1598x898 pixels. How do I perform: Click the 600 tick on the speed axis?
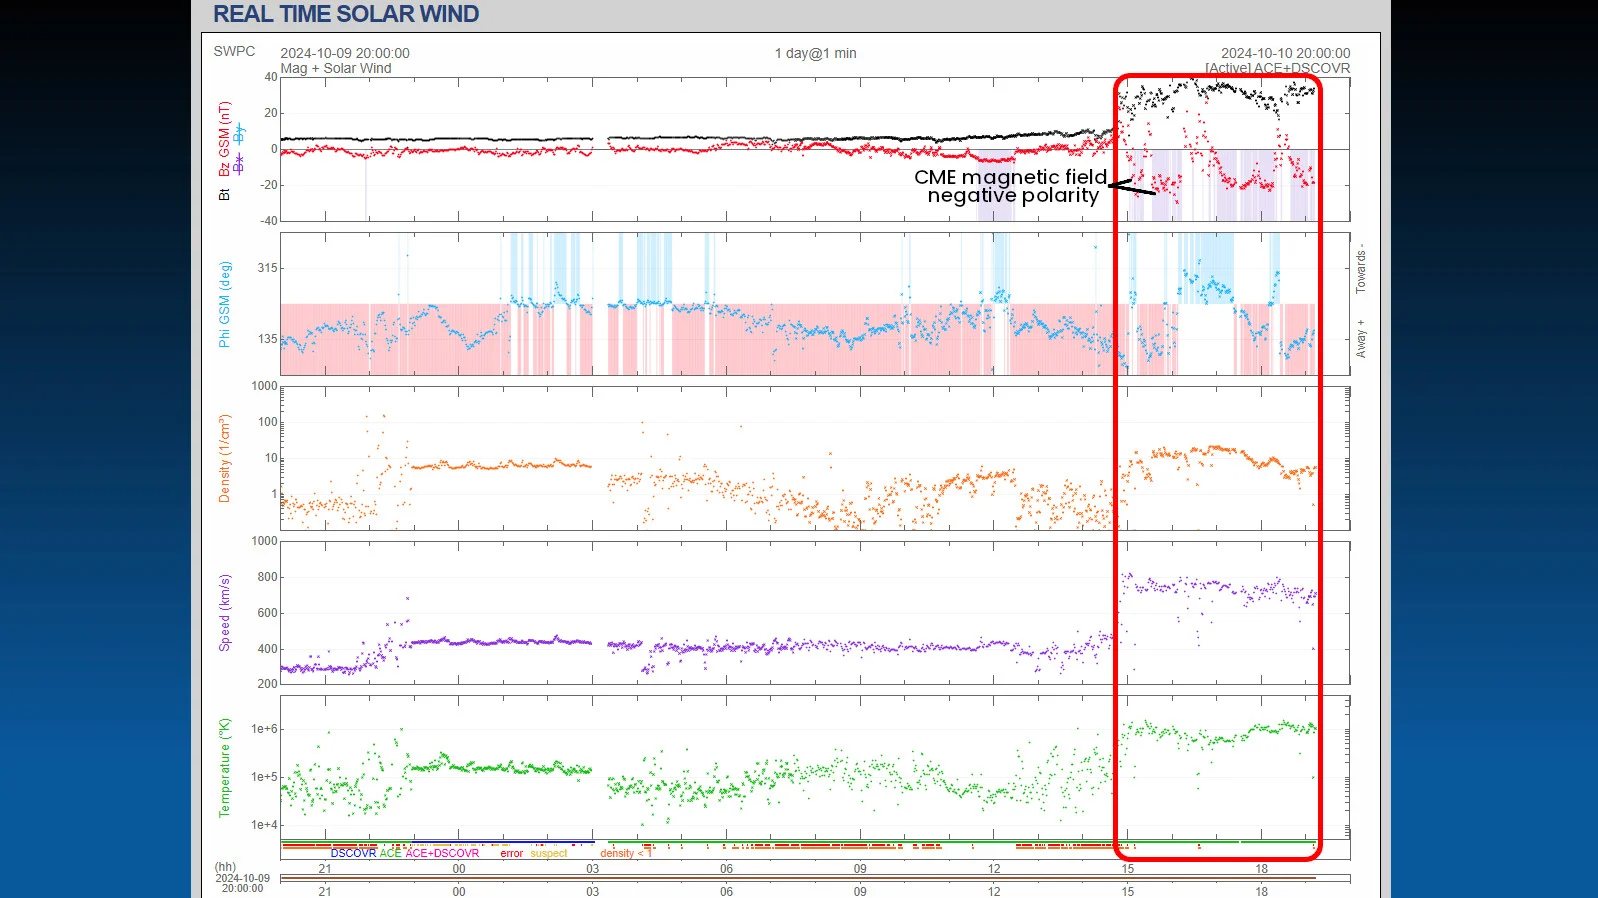click(267, 613)
